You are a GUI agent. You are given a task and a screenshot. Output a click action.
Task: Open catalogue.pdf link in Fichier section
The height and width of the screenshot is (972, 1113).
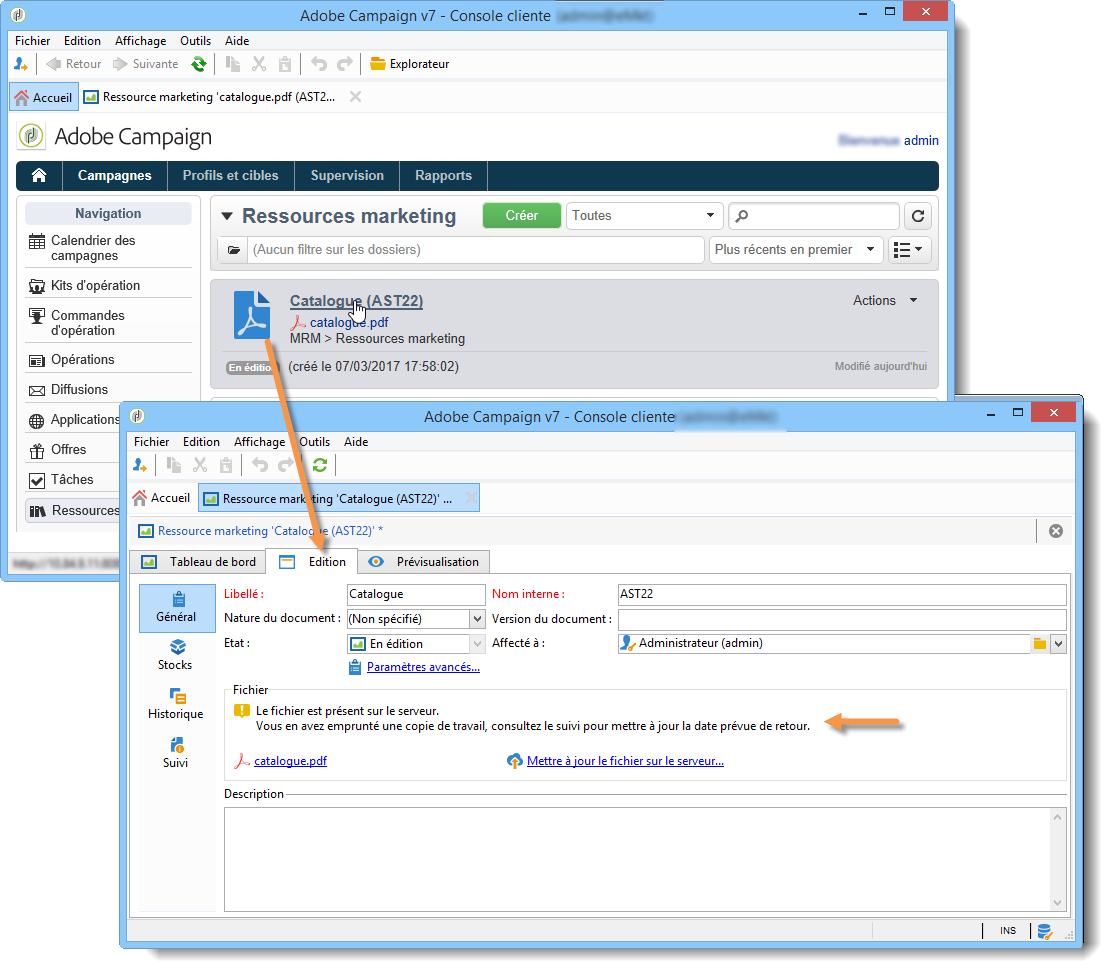pyautogui.click(x=290, y=761)
